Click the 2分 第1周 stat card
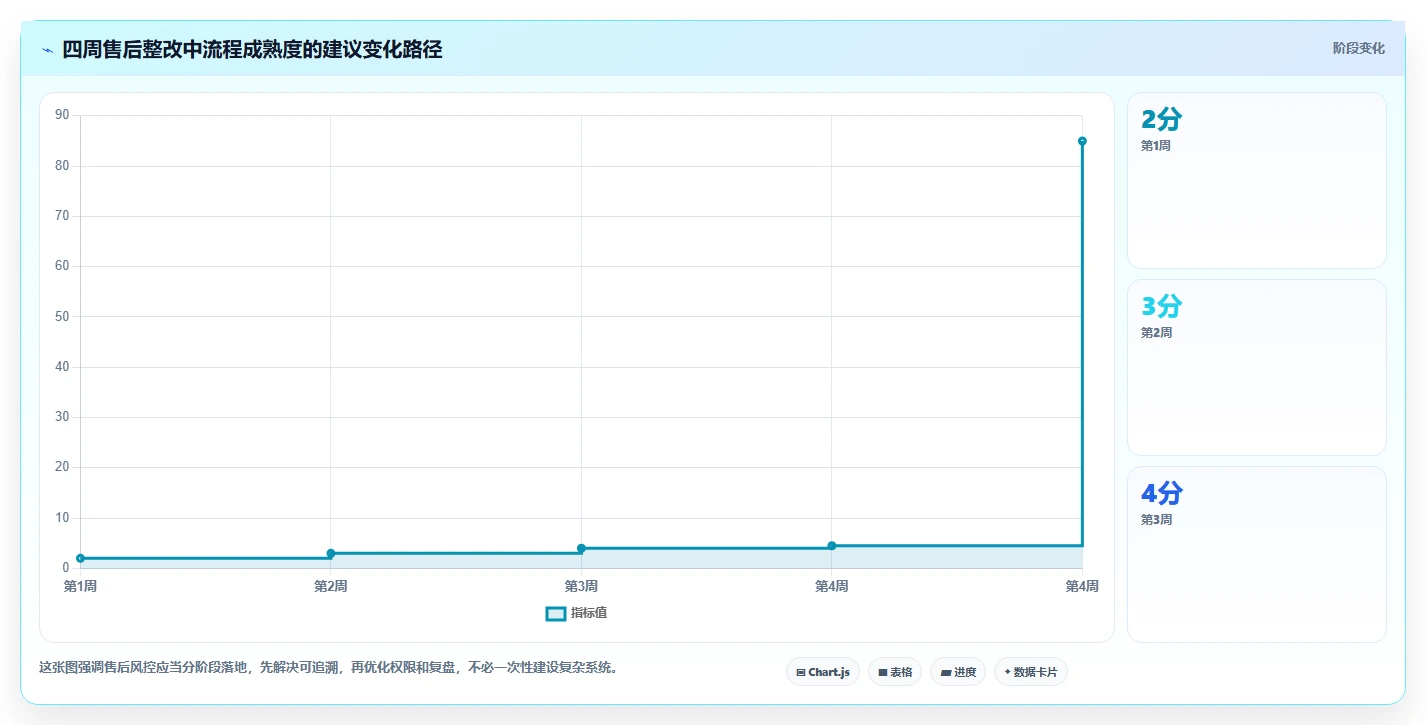The height and width of the screenshot is (725, 1426). click(x=1257, y=181)
